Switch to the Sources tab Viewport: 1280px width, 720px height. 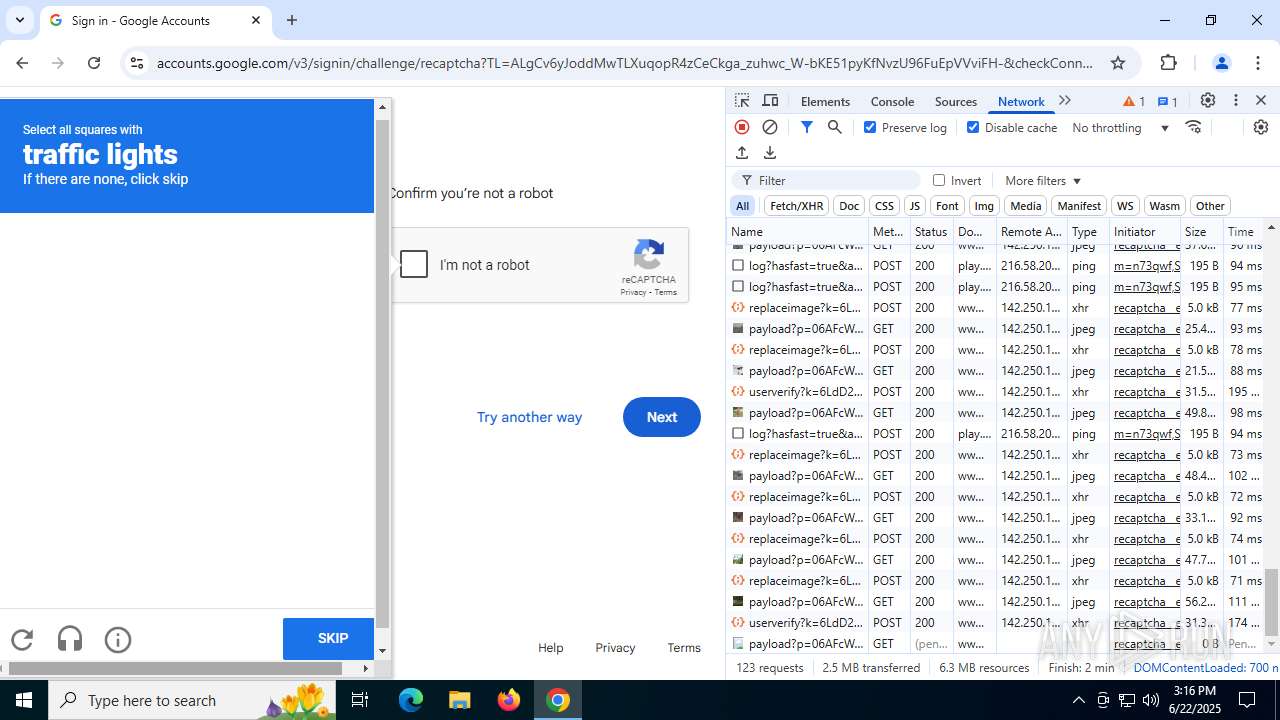[955, 101]
